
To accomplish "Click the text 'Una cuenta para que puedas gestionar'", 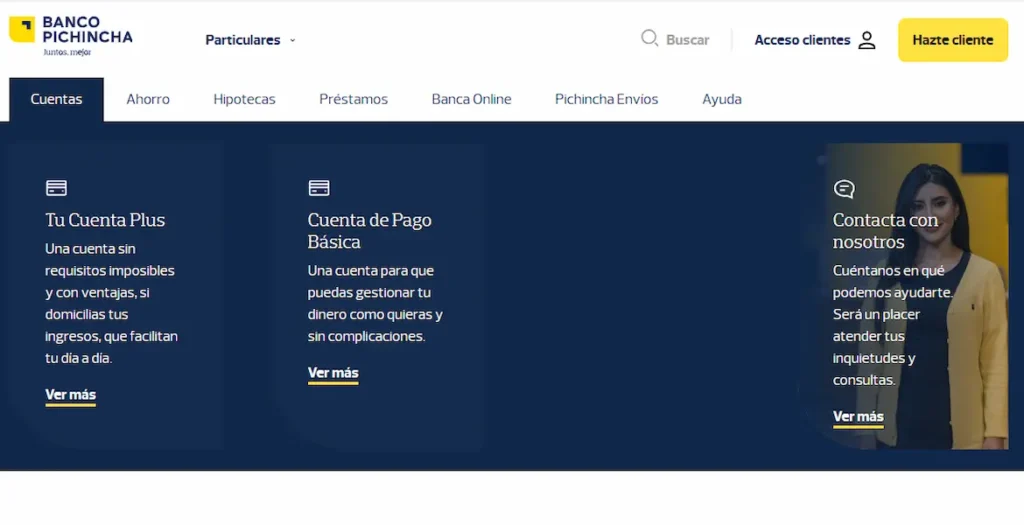I will tap(370, 281).
